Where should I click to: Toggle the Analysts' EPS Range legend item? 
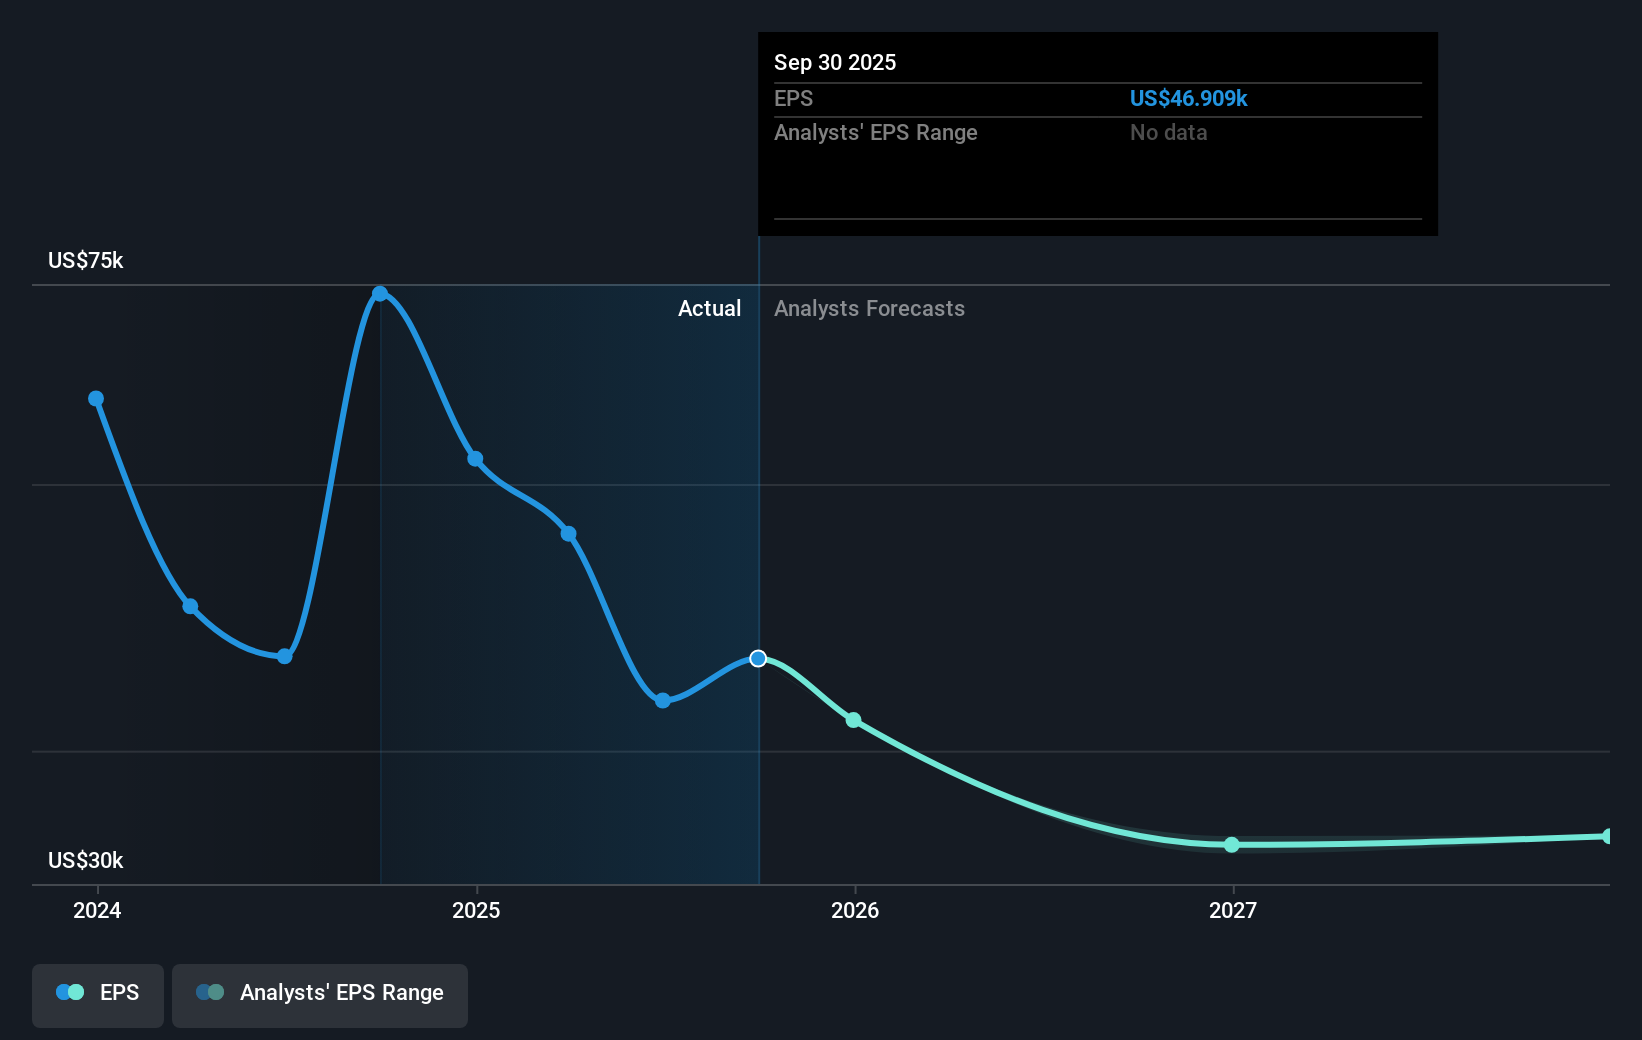[320, 993]
